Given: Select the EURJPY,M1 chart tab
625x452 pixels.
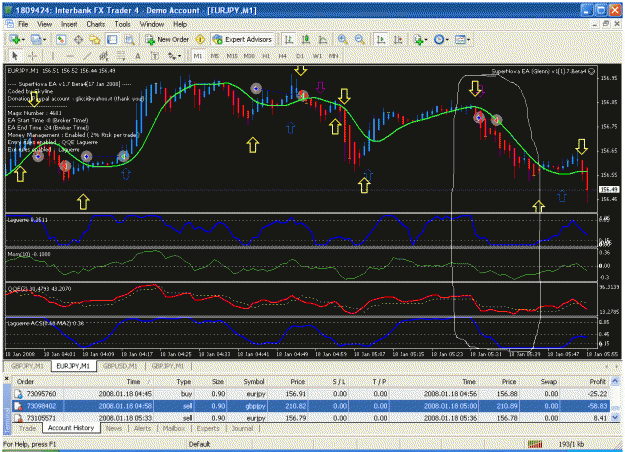Looking at the screenshot, I should pyautogui.click(x=73, y=366).
